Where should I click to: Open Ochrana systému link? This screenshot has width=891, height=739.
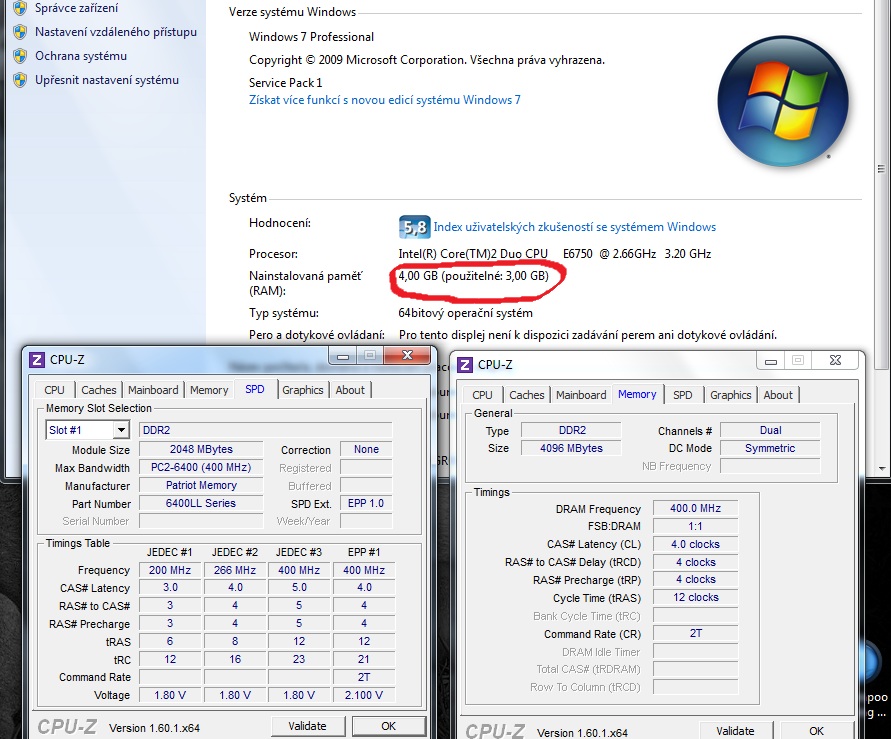(81, 56)
